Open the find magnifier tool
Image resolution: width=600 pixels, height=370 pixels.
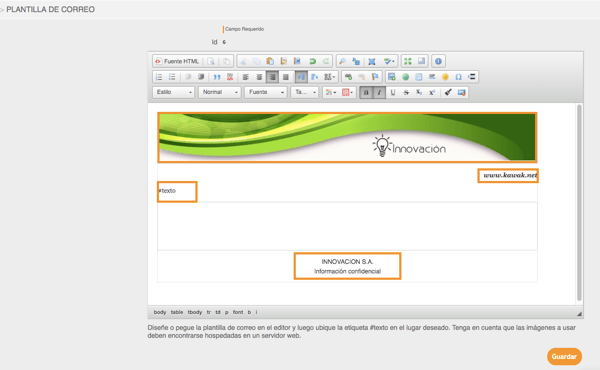[x=342, y=61]
